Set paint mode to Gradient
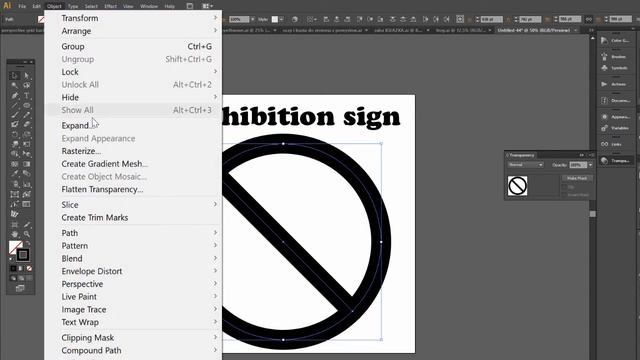This screenshot has width=640, height=360. pyautogui.click(x=21, y=269)
